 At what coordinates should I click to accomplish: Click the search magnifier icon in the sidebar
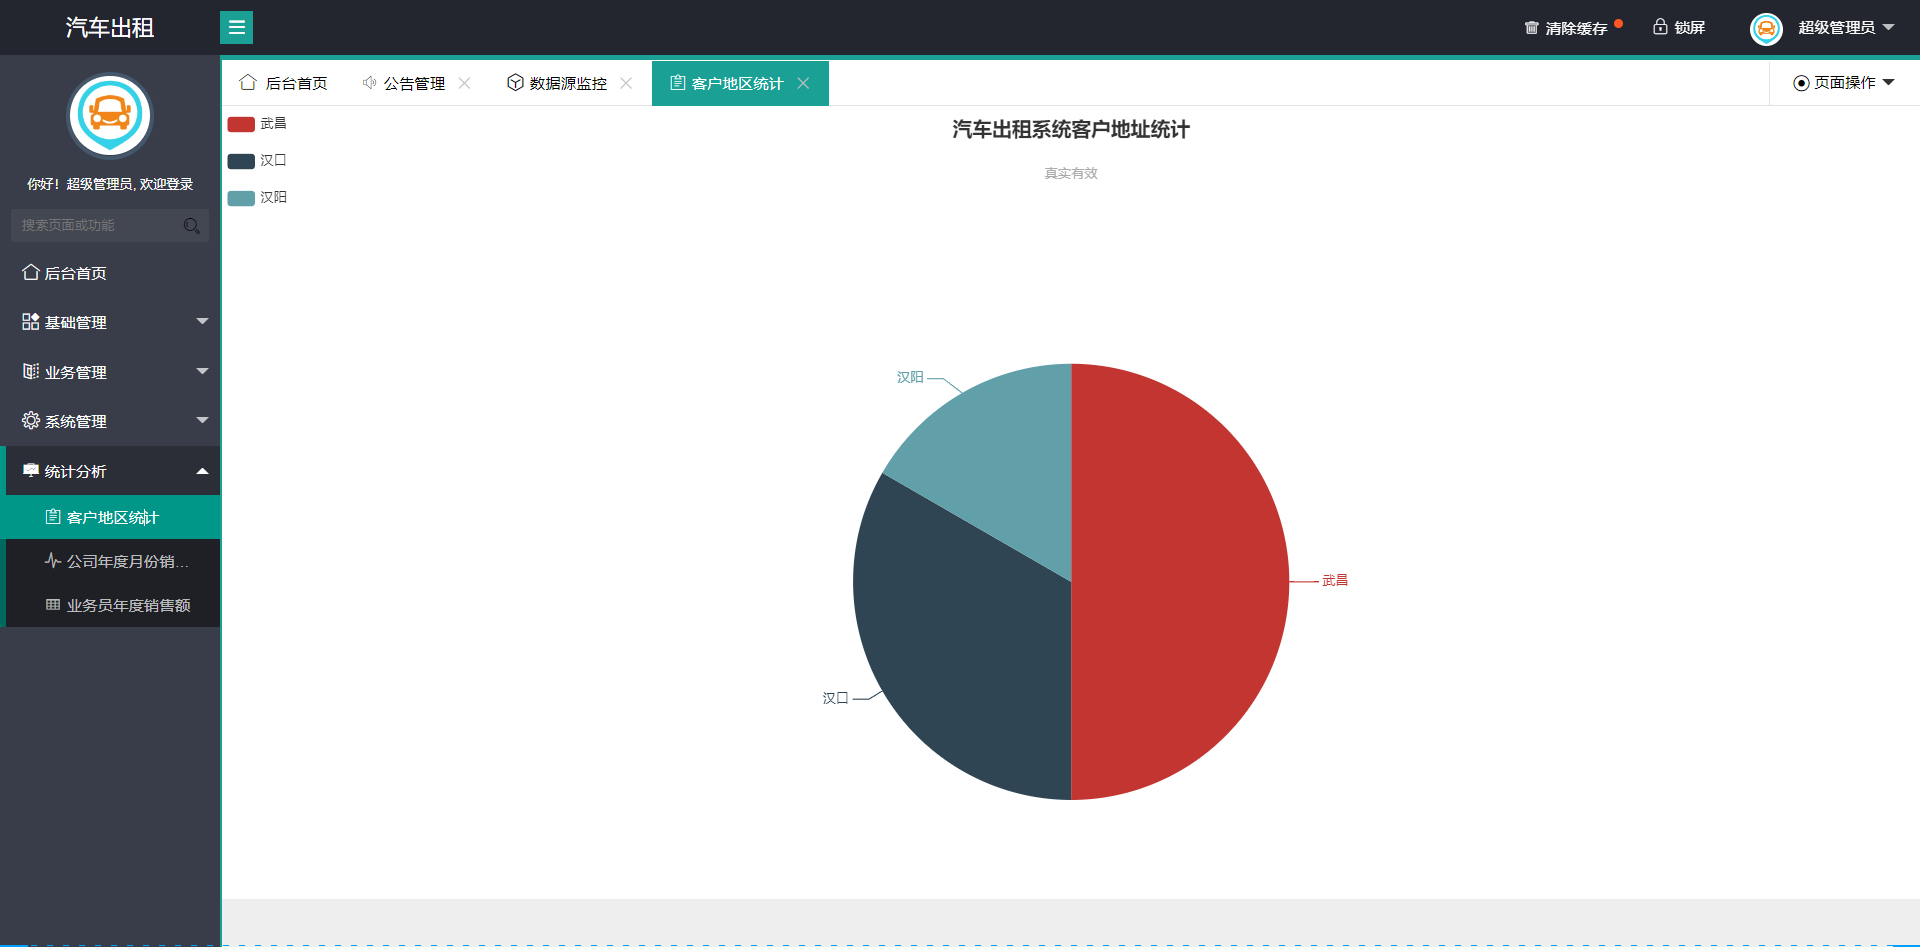[192, 226]
